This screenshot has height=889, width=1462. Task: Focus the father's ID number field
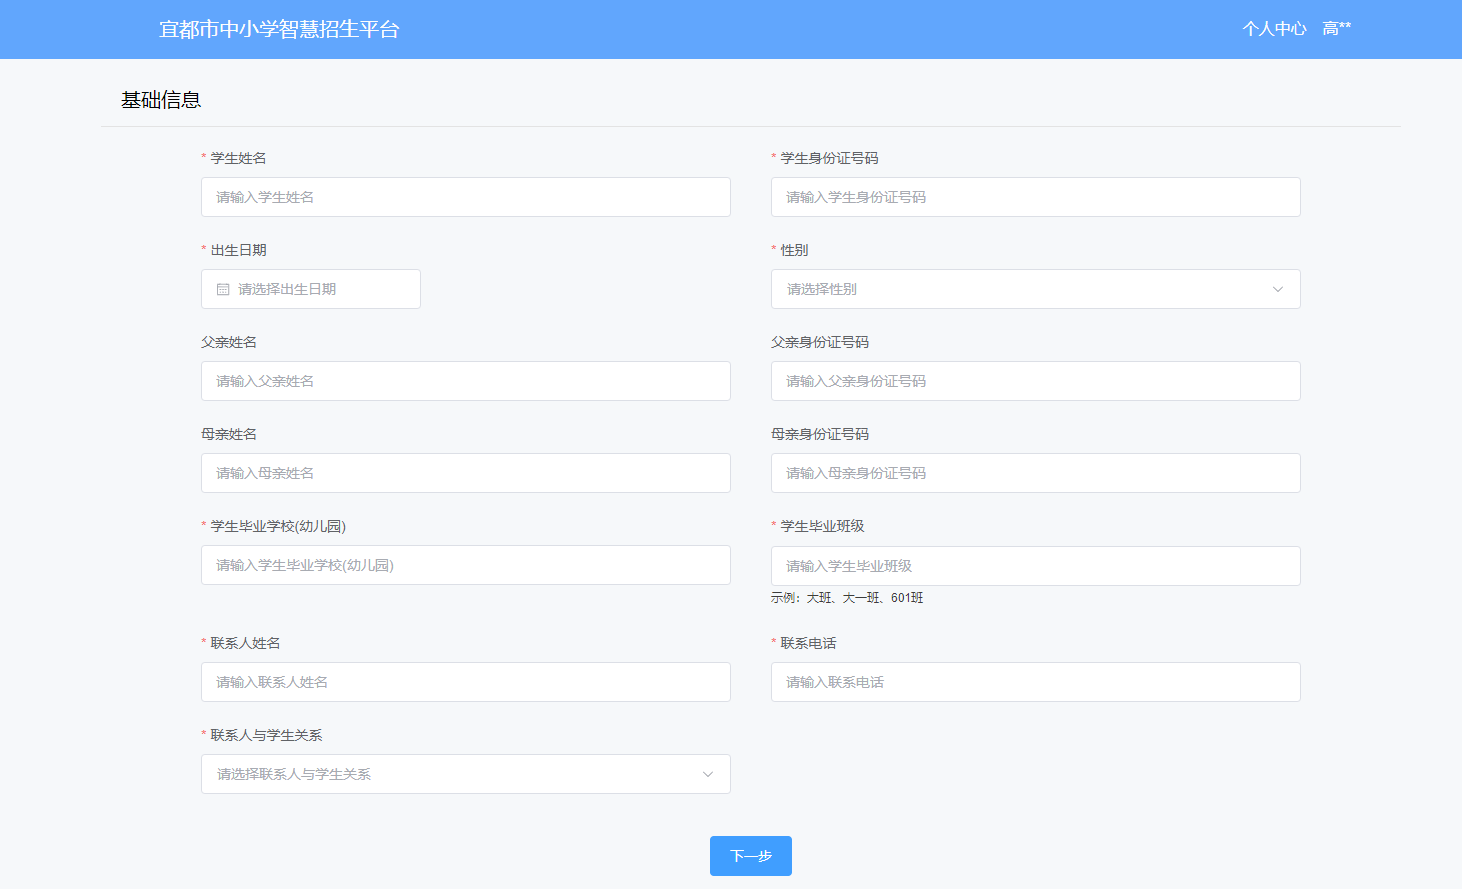point(1035,381)
